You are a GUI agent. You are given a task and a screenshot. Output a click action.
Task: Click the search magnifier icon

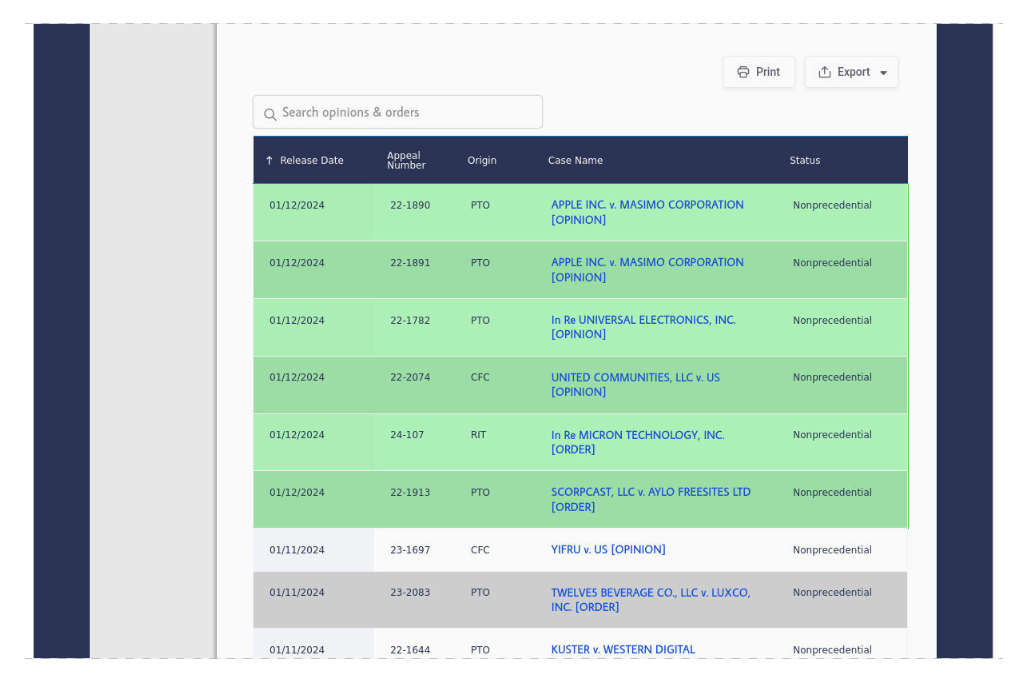pos(270,114)
